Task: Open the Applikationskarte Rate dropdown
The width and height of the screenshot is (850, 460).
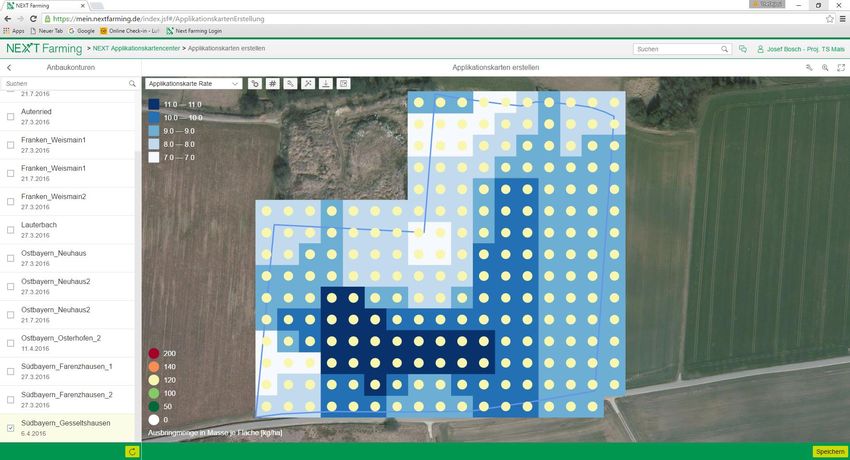Action: 193,84
